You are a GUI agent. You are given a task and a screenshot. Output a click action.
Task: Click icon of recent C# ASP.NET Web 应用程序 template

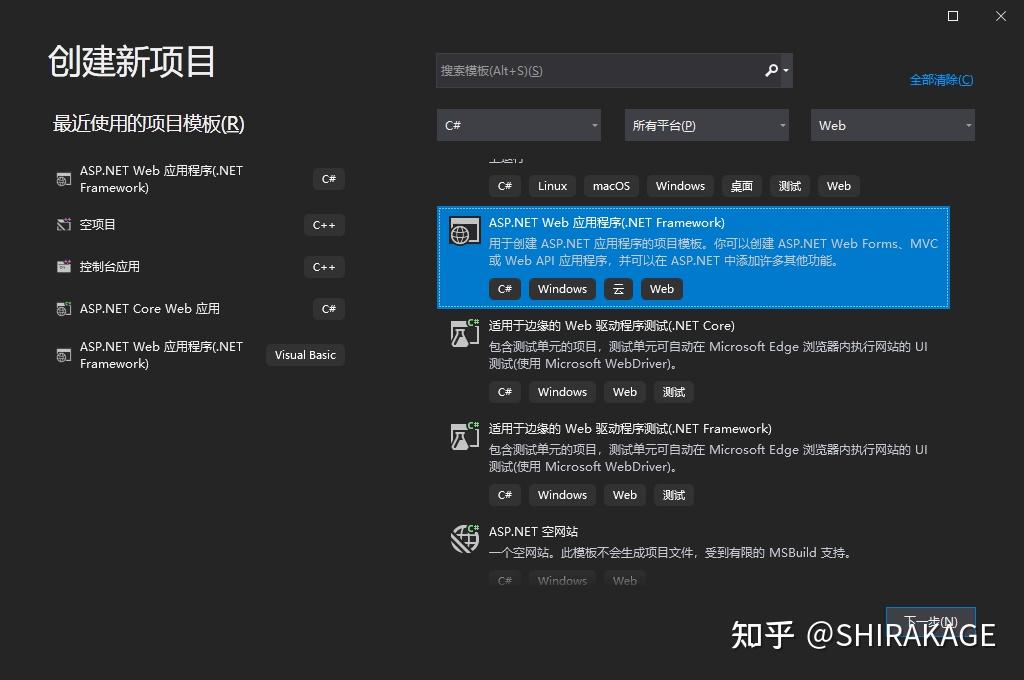[x=63, y=179]
